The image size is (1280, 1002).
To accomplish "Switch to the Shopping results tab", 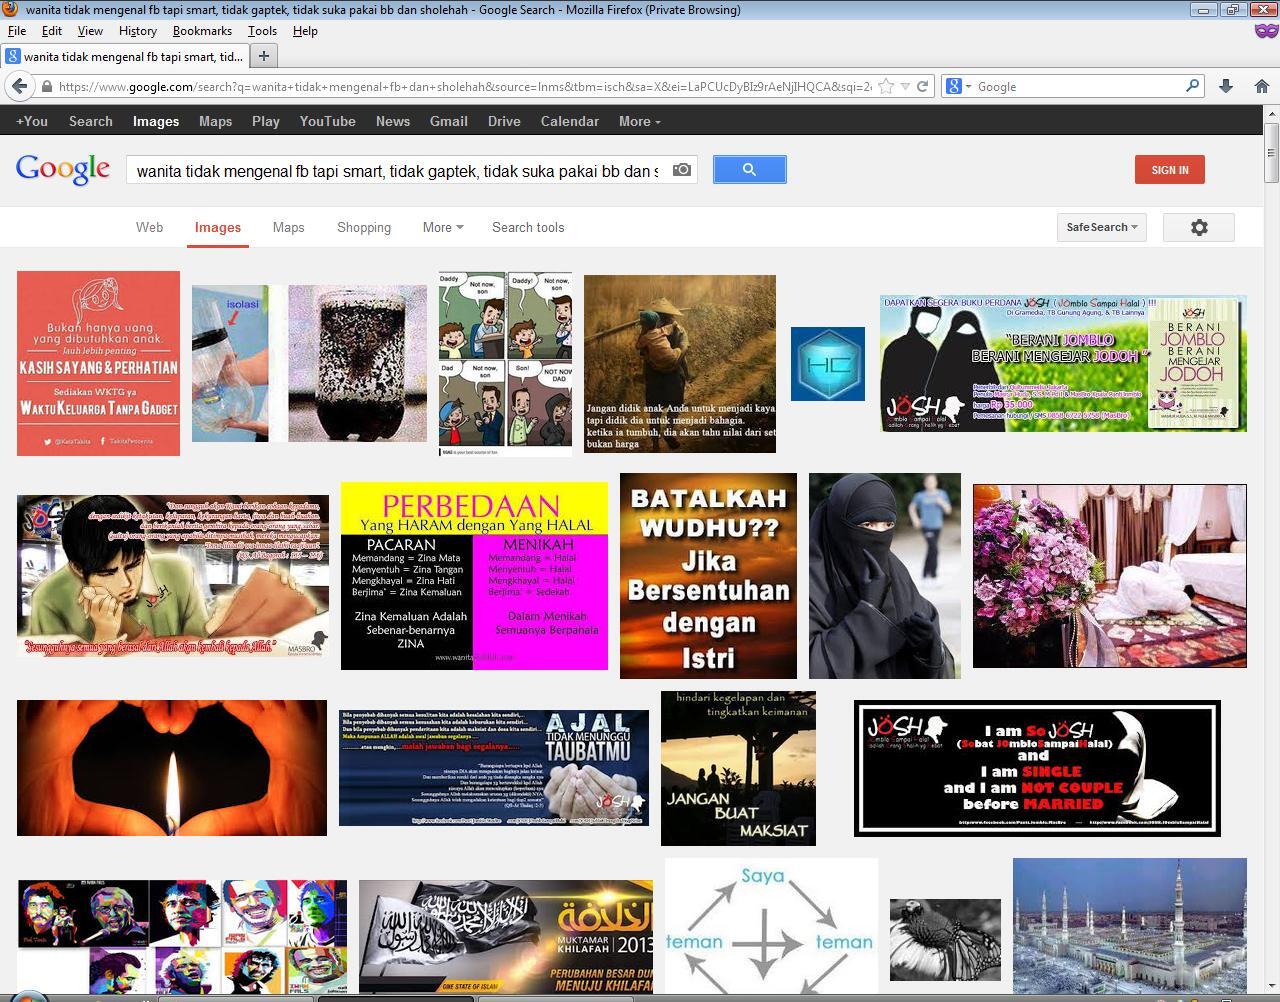I will [x=364, y=227].
